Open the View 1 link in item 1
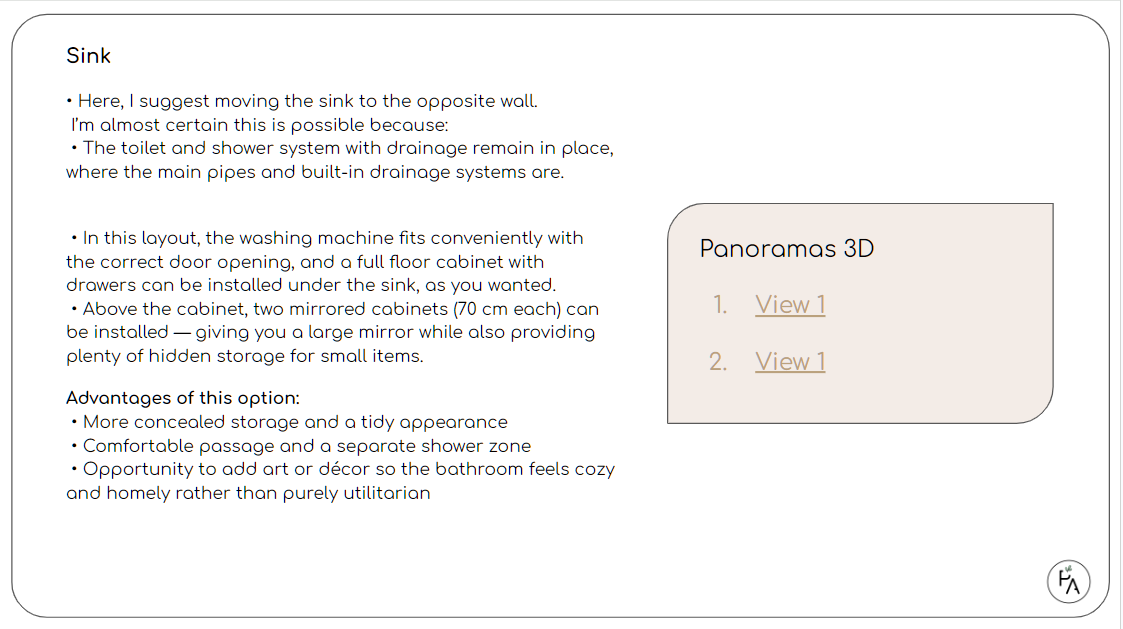 tap(790, 305)
